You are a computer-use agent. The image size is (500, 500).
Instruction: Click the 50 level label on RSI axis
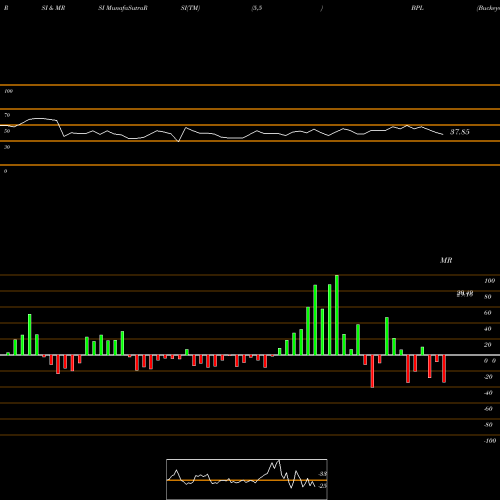point(7,131)
